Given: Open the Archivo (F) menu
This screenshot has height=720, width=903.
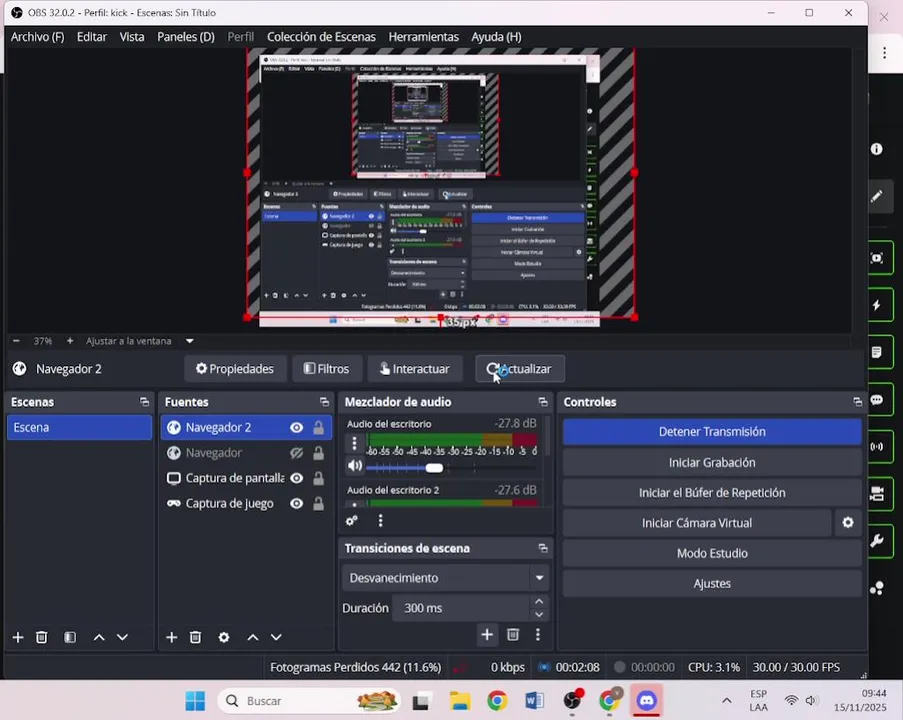Looking at the screenshot, I should point(37,37).
